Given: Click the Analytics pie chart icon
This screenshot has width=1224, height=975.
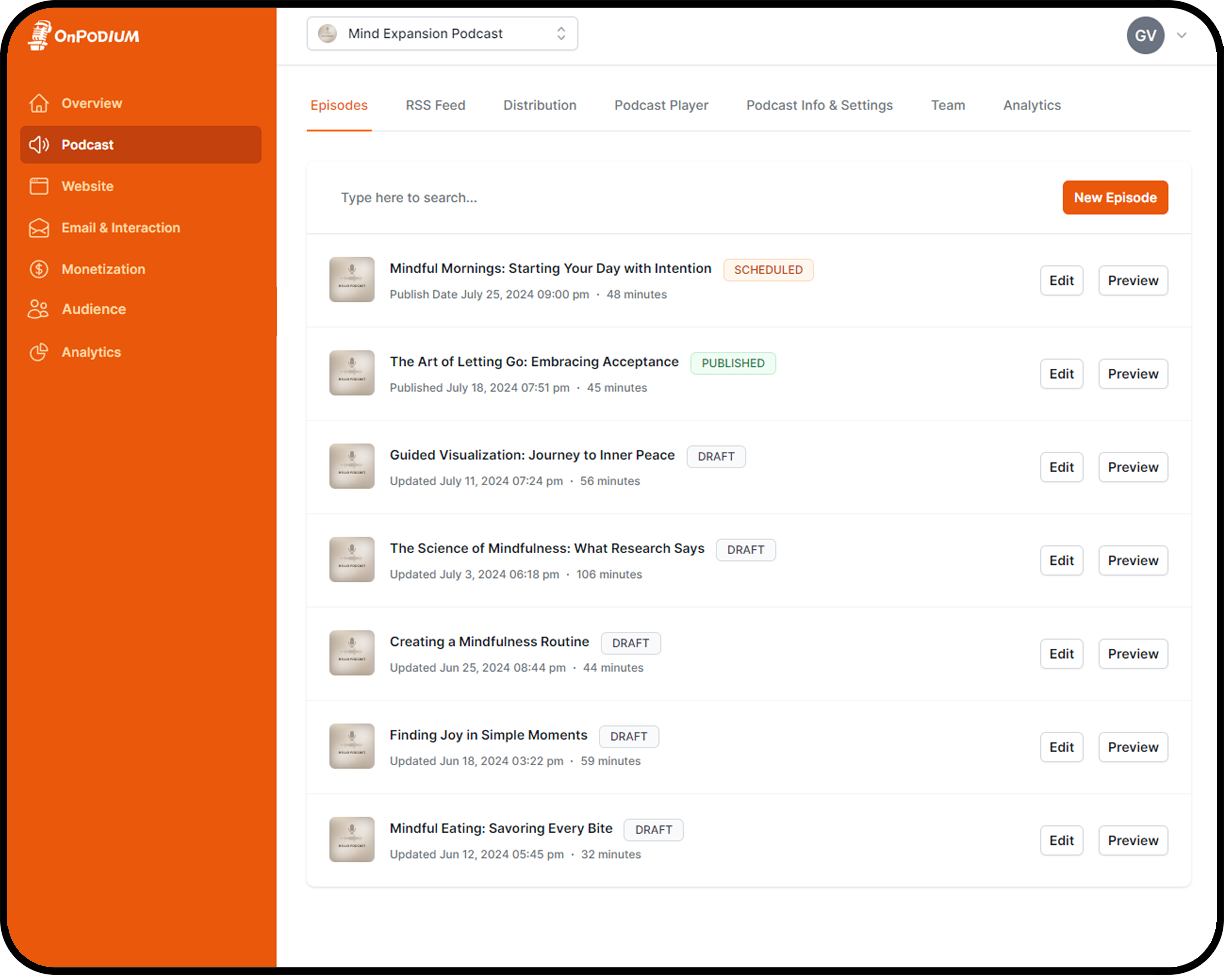Looking at the screenshot, I should [x=39, y=352].
